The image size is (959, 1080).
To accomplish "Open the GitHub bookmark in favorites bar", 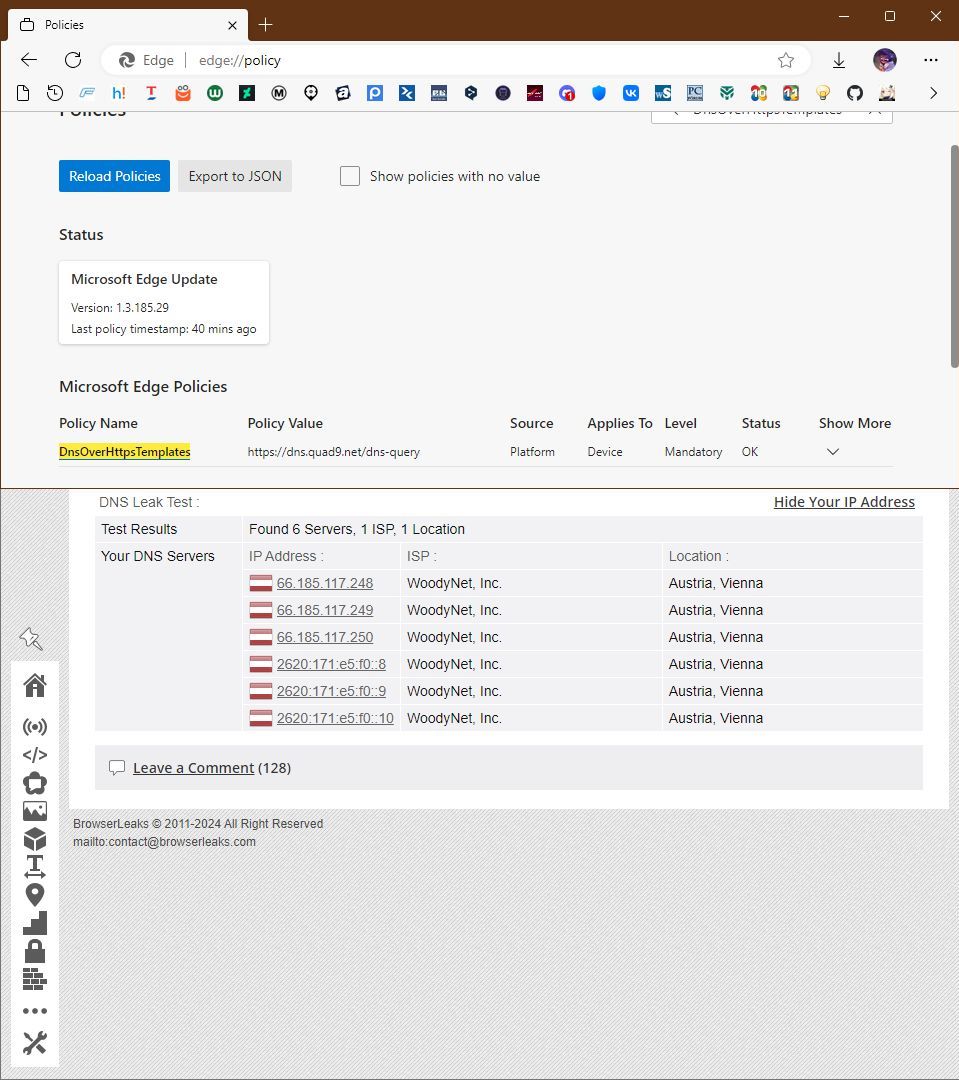I will 855,93.
